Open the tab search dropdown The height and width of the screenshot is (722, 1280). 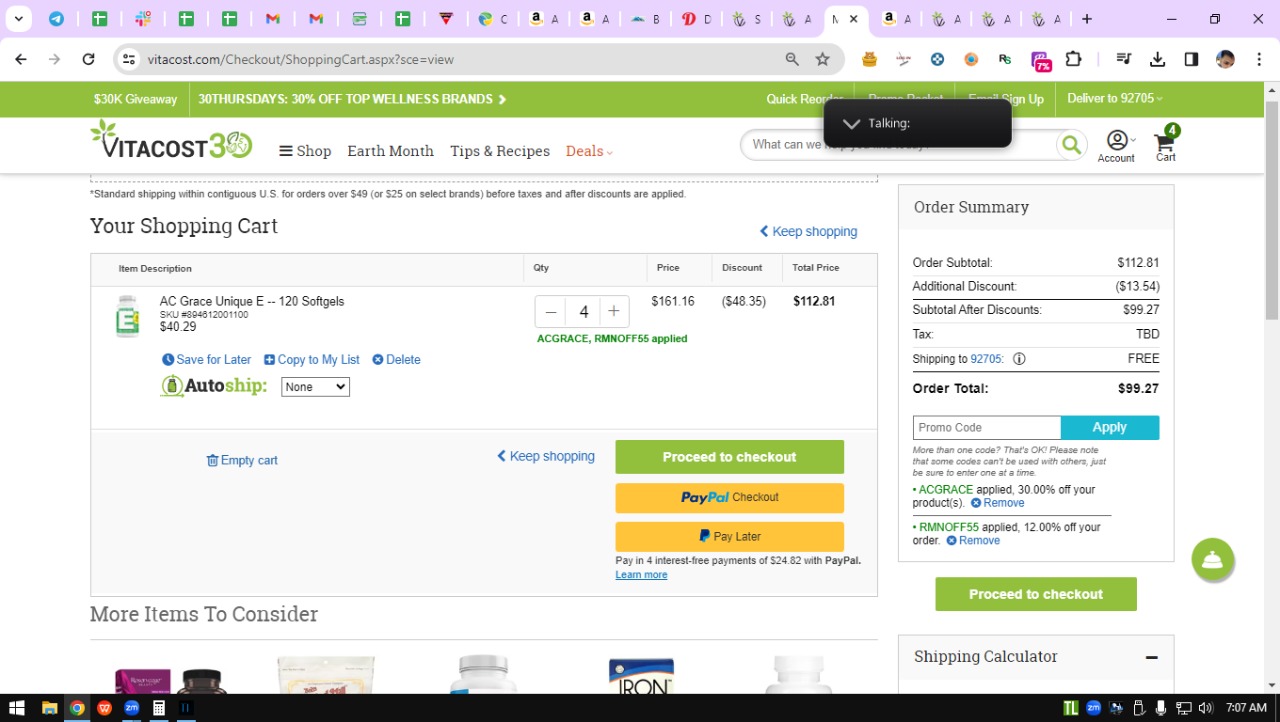(18, 19)
